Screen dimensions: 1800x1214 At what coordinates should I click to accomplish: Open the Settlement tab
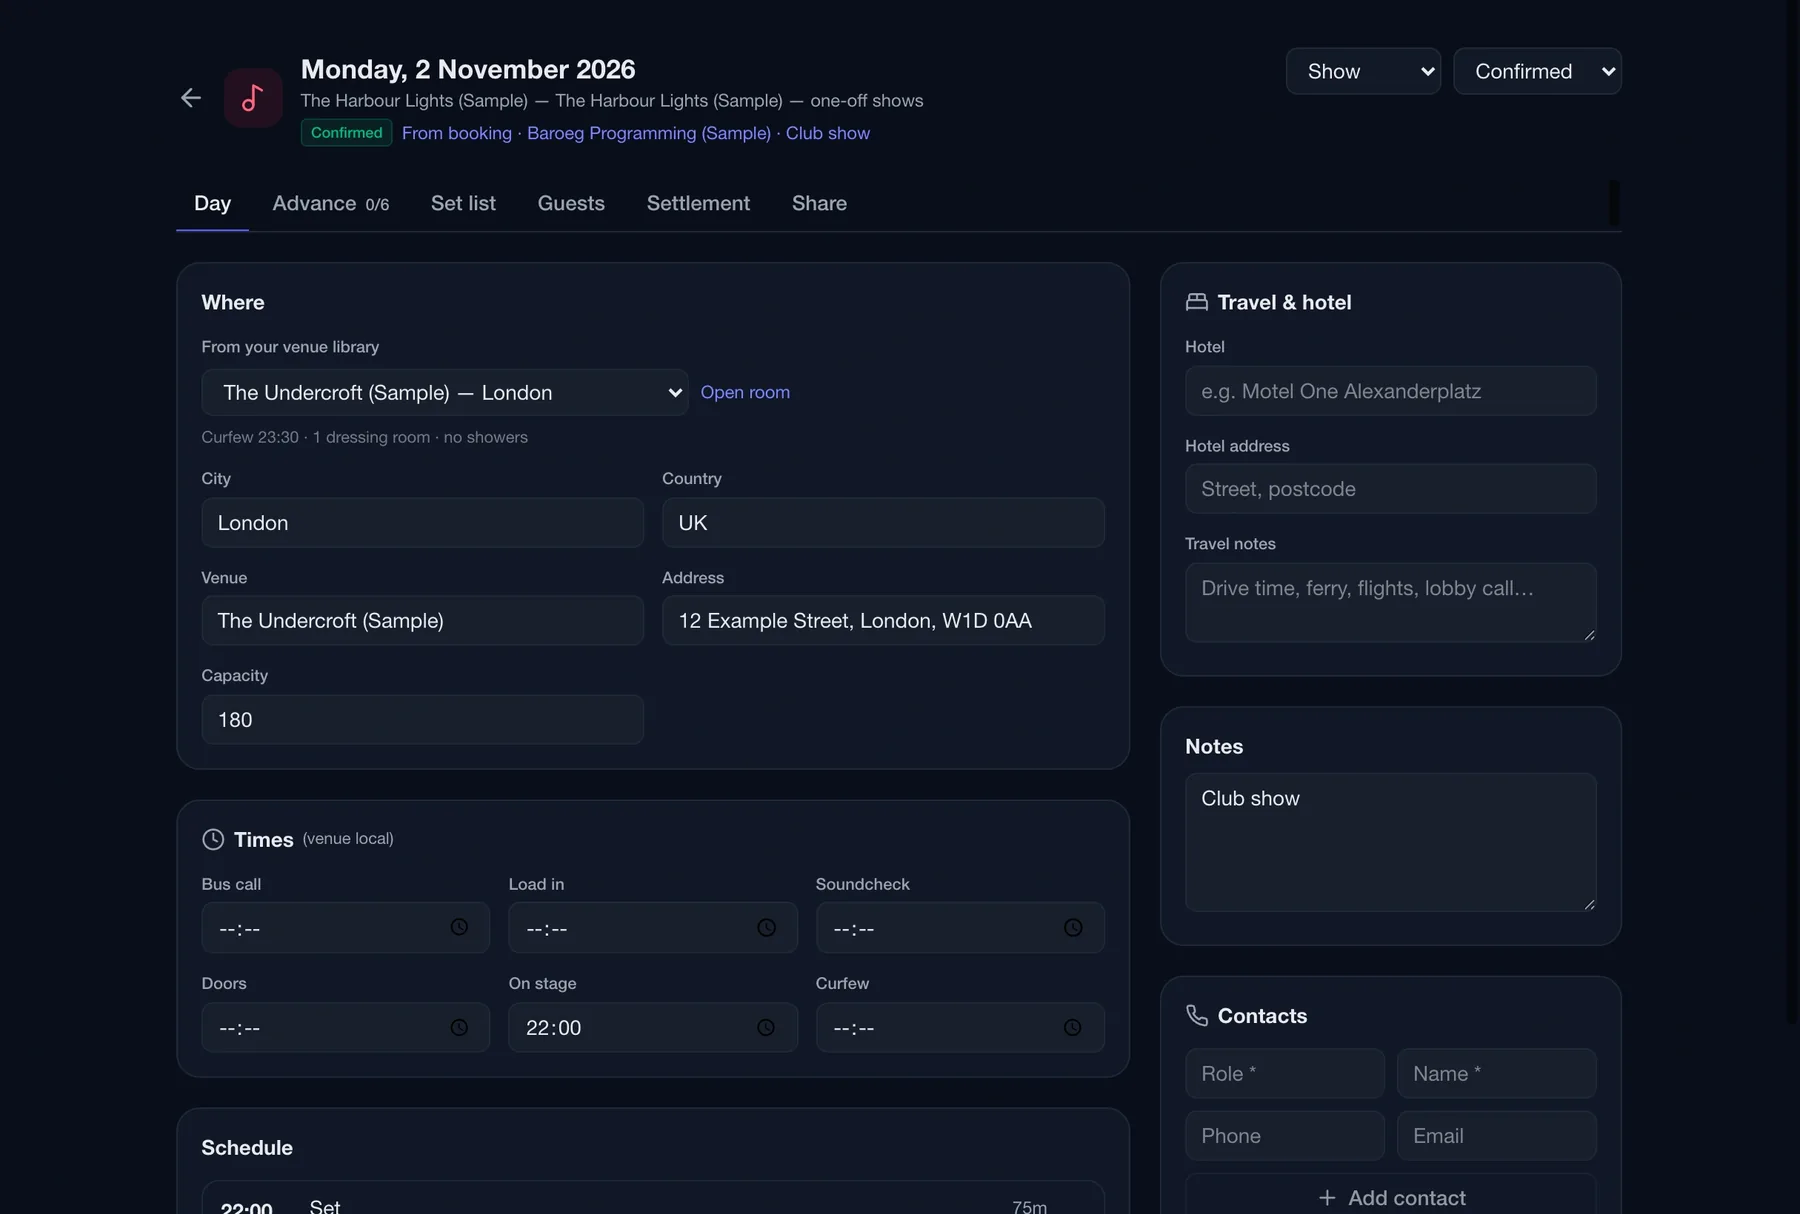[698, 204]
